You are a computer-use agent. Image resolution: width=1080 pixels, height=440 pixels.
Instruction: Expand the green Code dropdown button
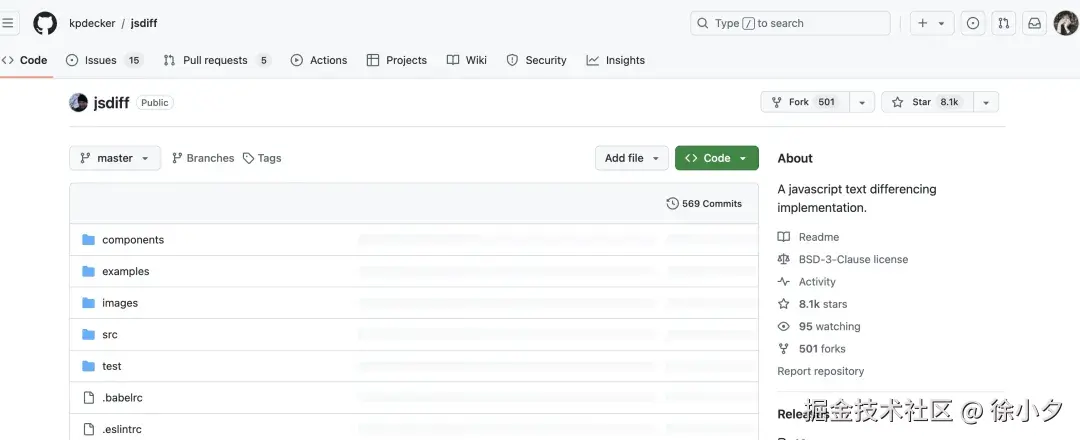pos(716,158)
